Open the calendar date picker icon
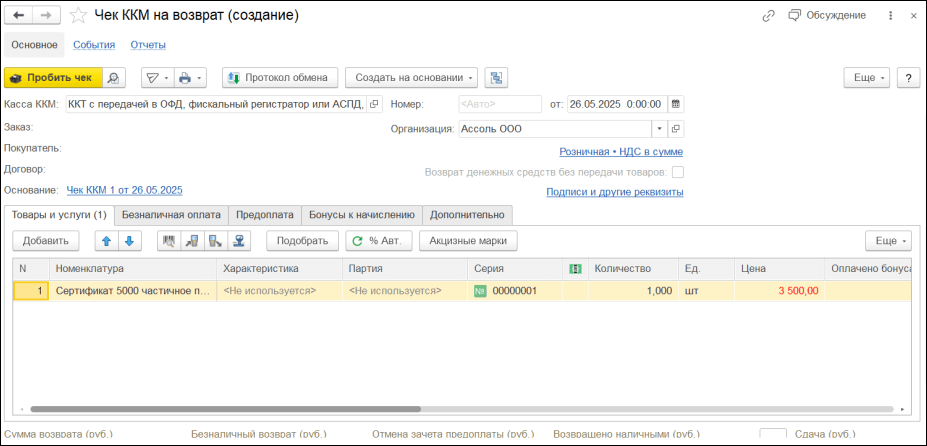 point(676,104)
